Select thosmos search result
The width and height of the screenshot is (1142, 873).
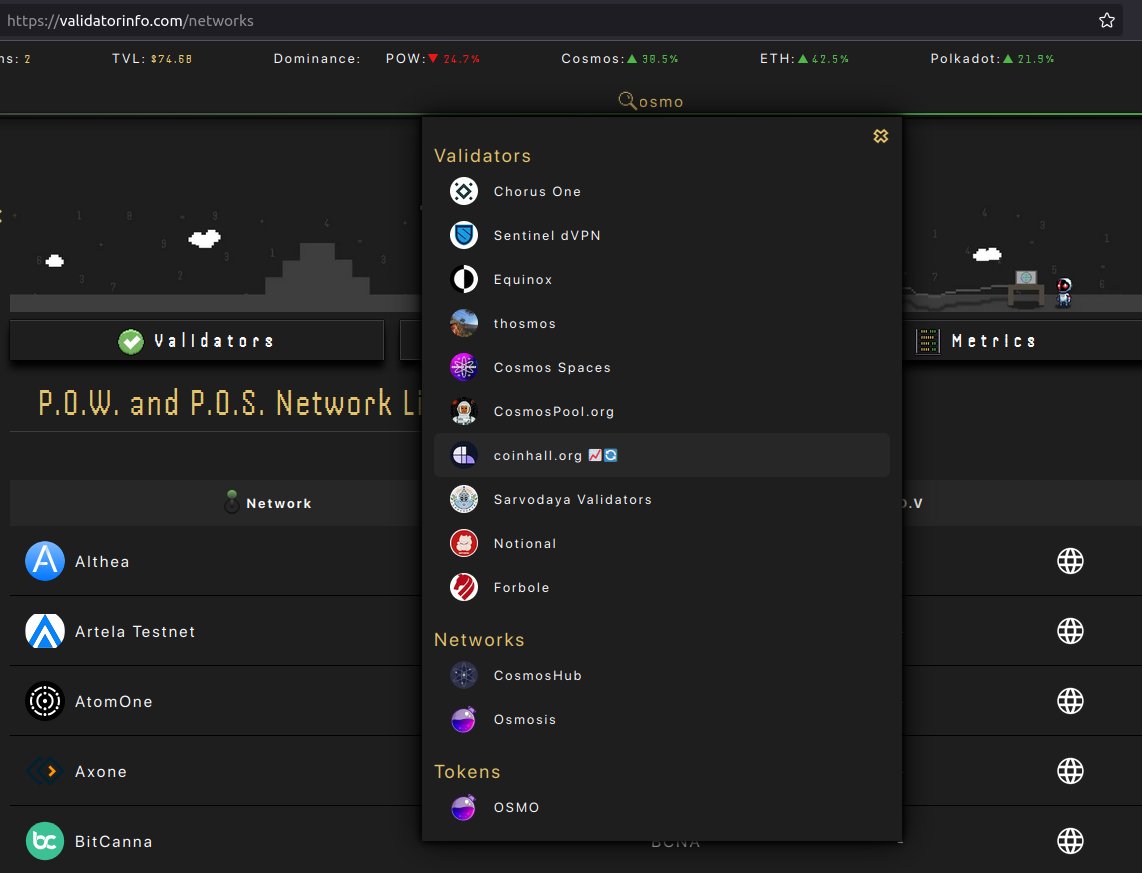(662, 323)
